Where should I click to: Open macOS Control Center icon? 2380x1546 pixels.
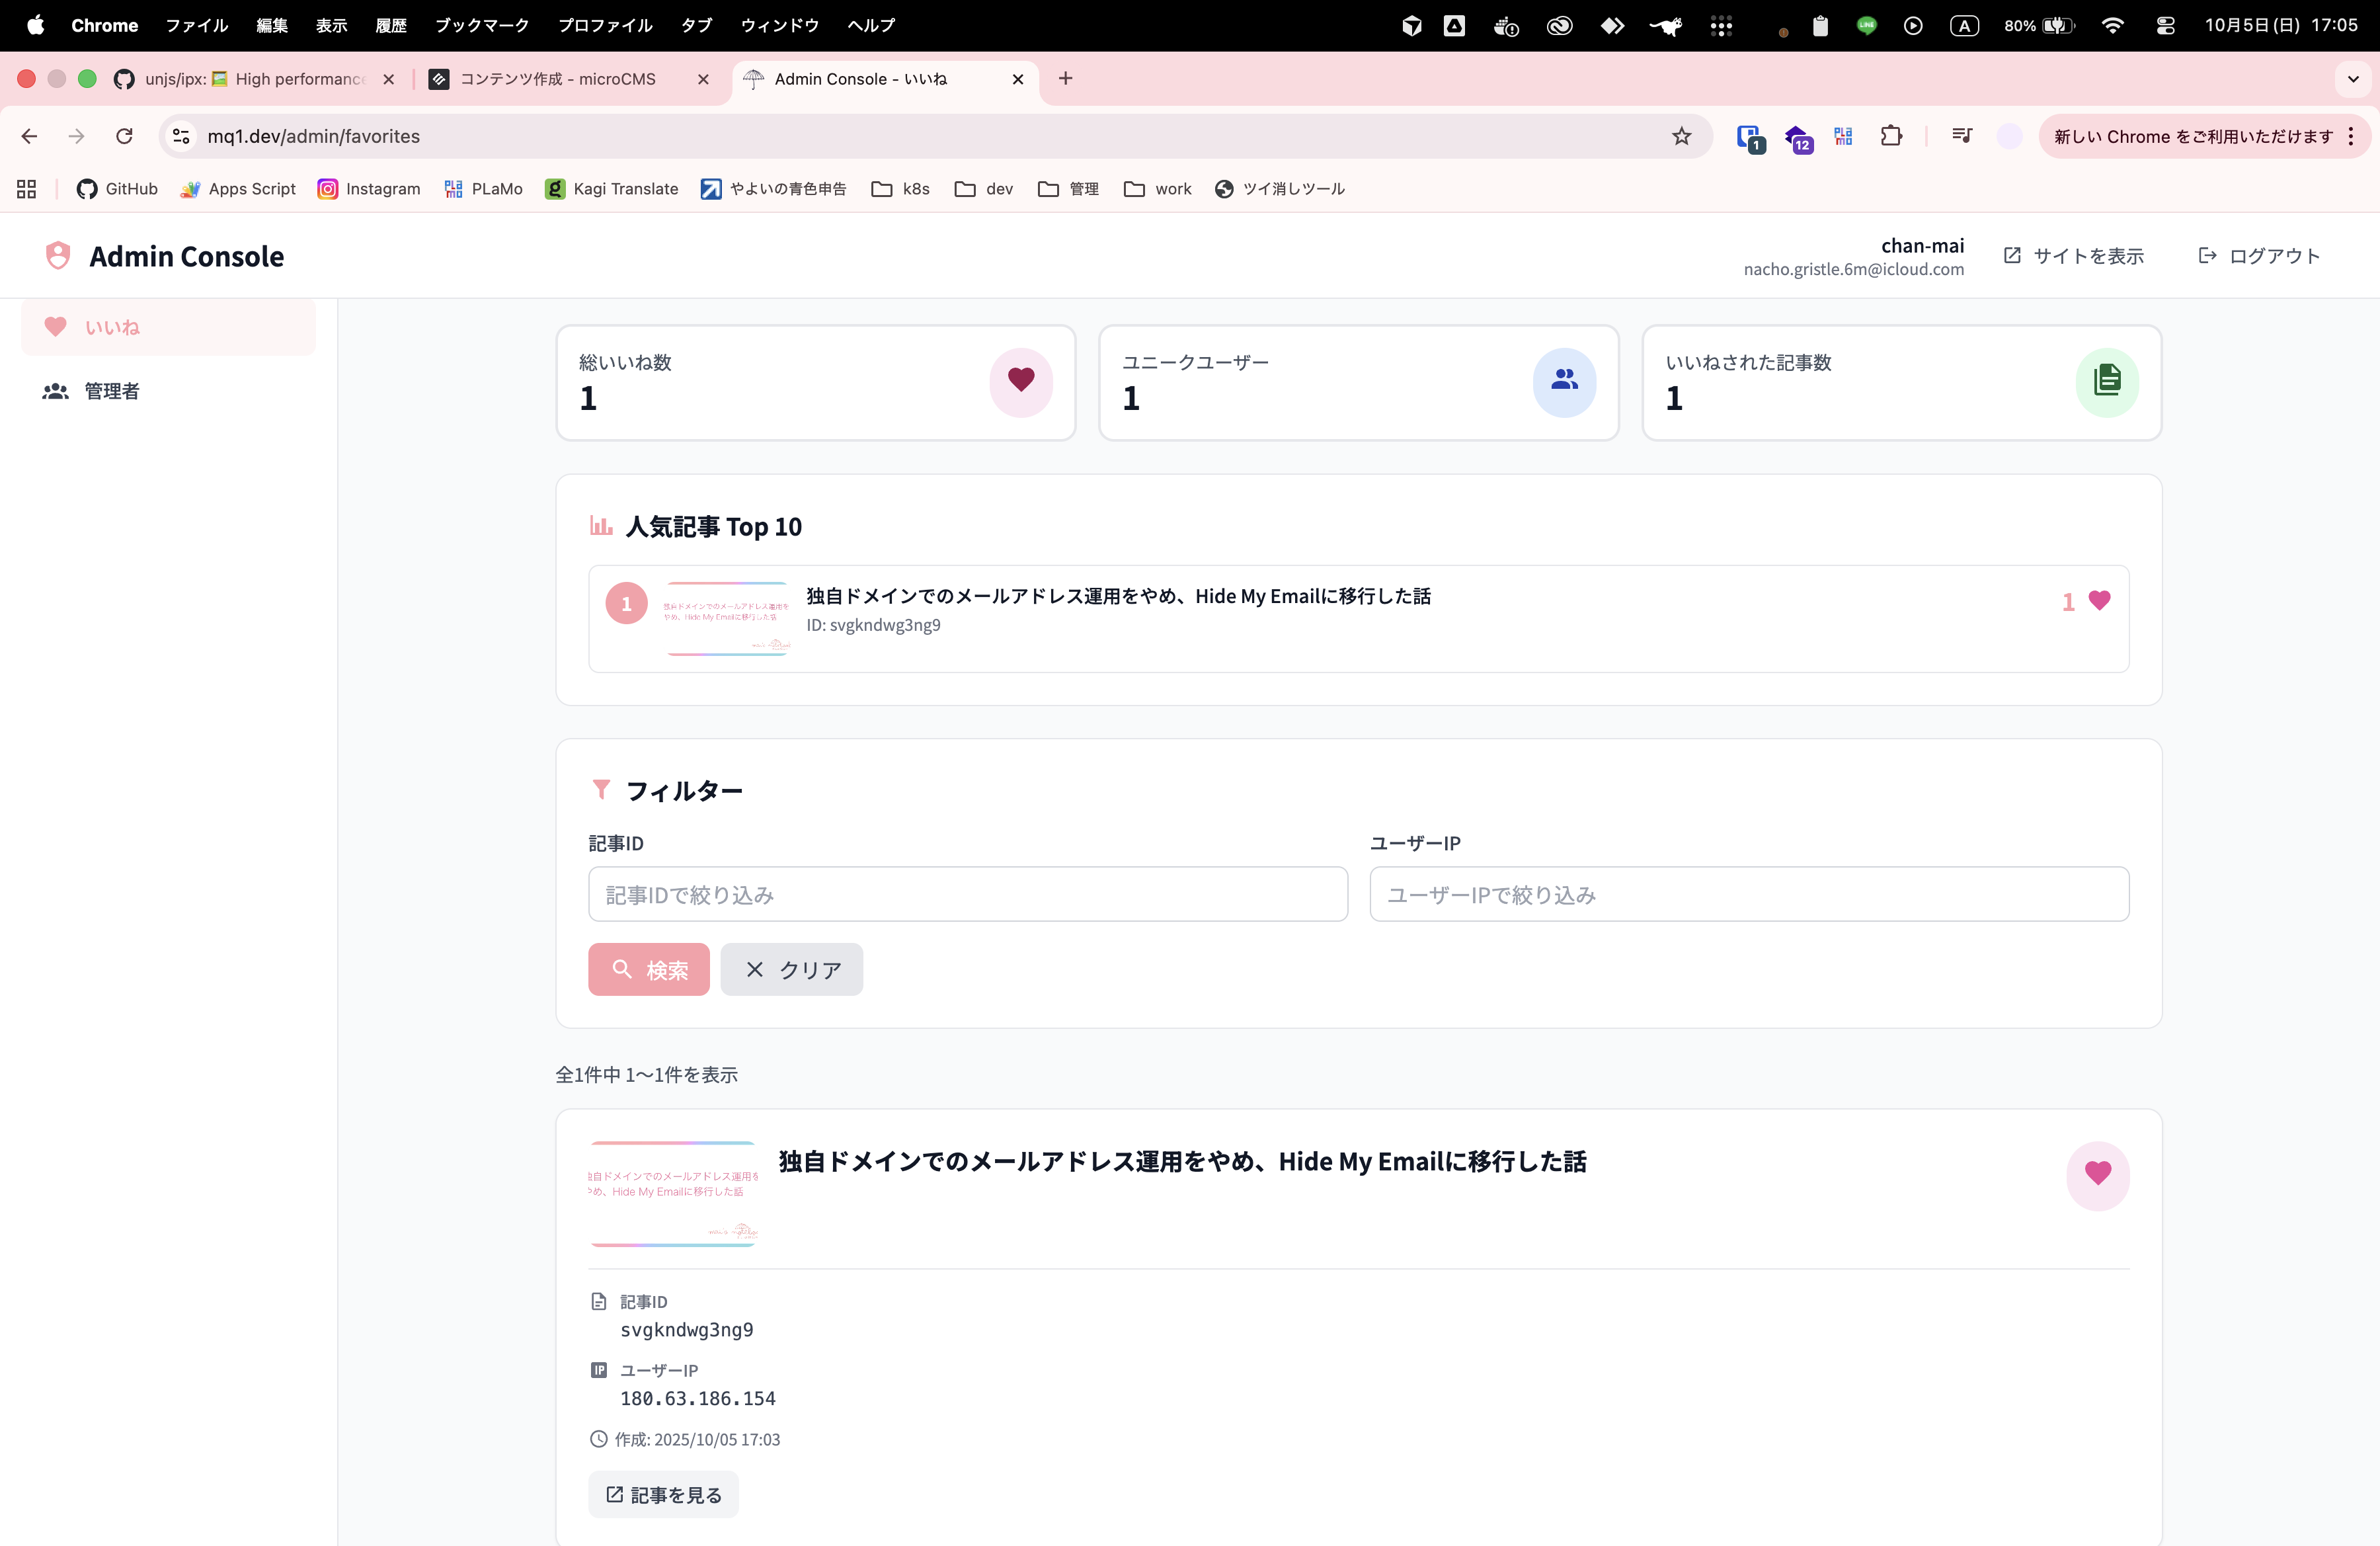pos(2165,26)
